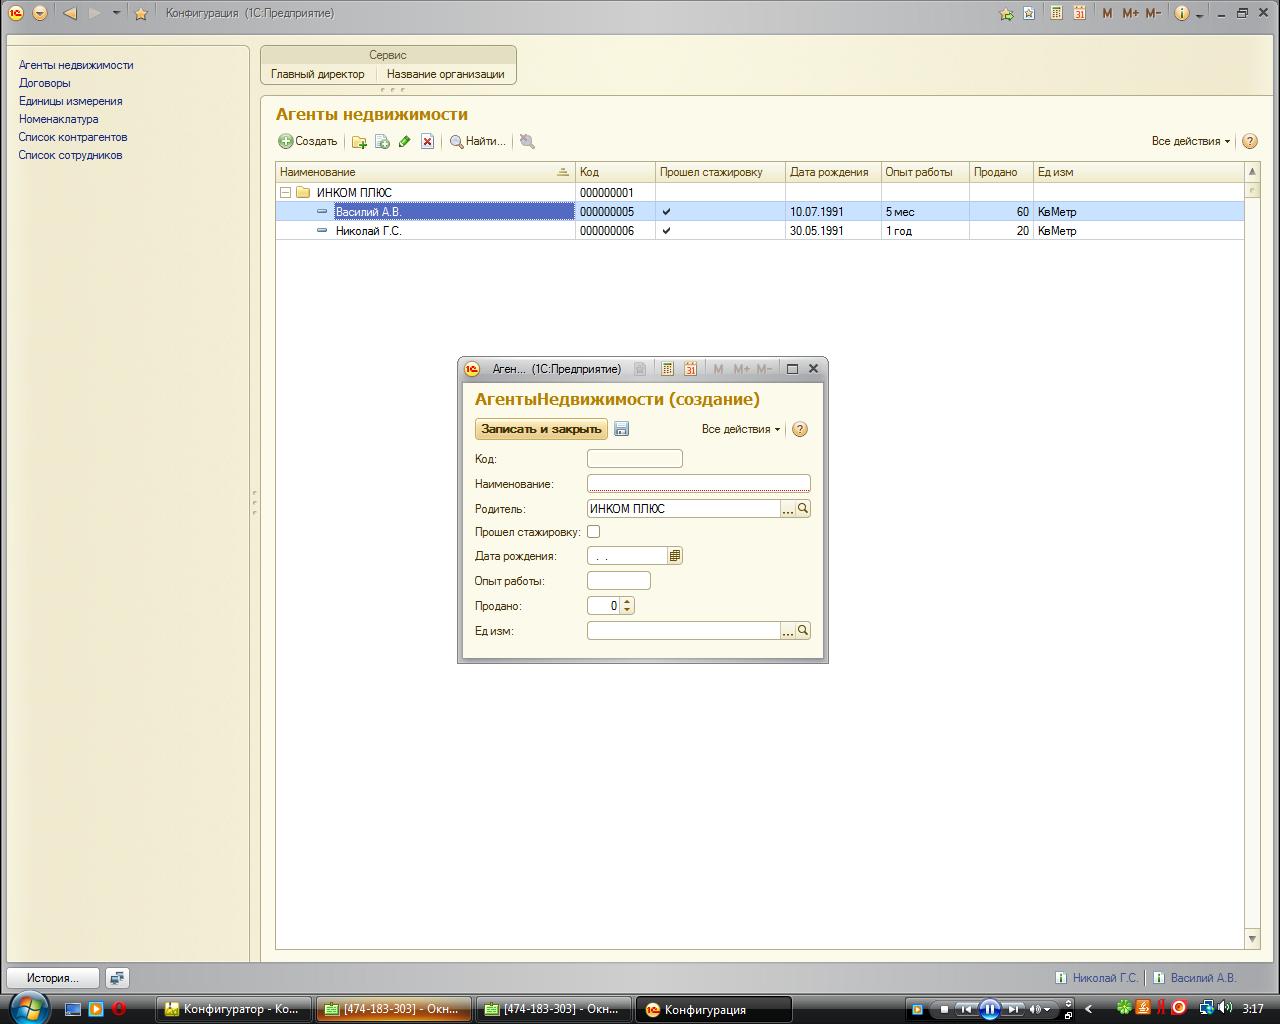Click the Создать button
Image resolution: width=1280 pixels, height=1024 pixels.
click(x=308, y=142)
